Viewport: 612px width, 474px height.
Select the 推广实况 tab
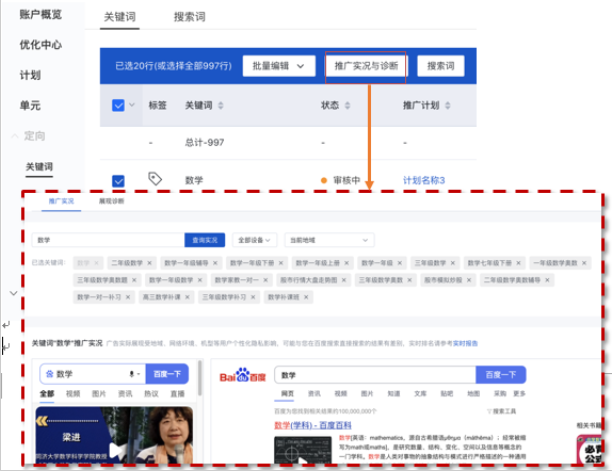[61, 201]
